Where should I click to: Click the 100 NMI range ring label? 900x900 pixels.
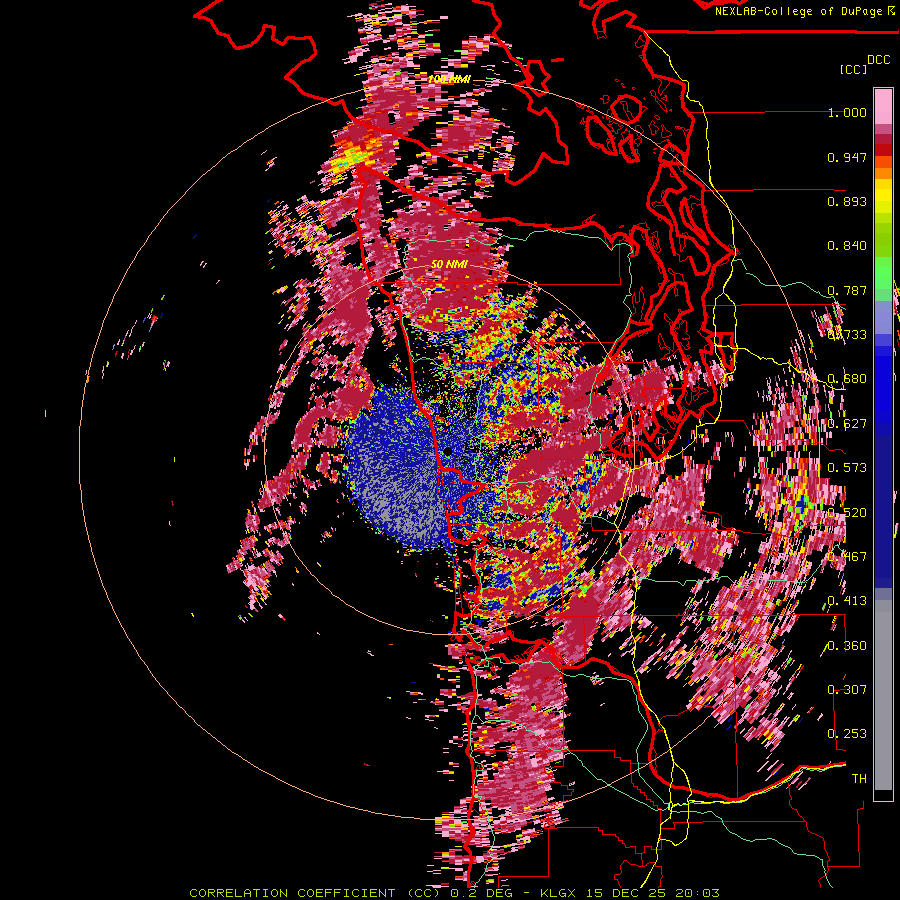450,79
